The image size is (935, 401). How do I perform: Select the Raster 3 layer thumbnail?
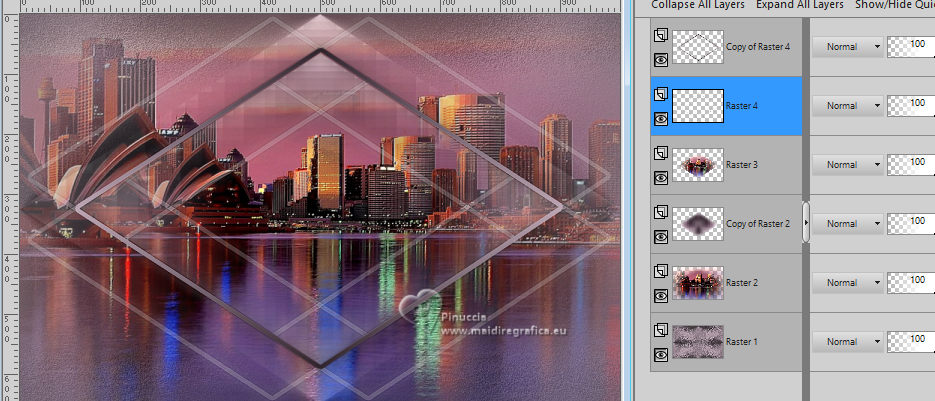tap(698, 165)
